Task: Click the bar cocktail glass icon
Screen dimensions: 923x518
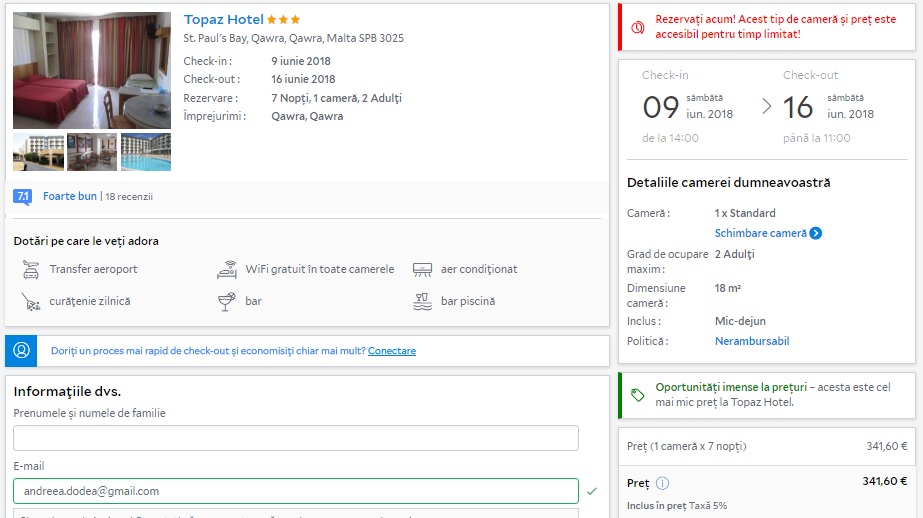Action: point(227,301)
